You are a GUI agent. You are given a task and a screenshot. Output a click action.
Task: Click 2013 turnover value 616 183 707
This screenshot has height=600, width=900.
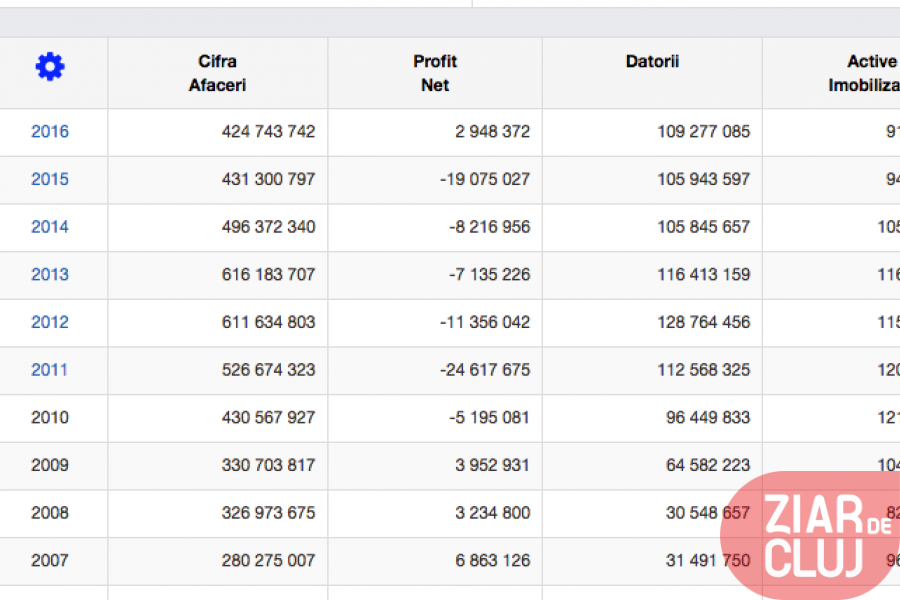click(268, 274)
